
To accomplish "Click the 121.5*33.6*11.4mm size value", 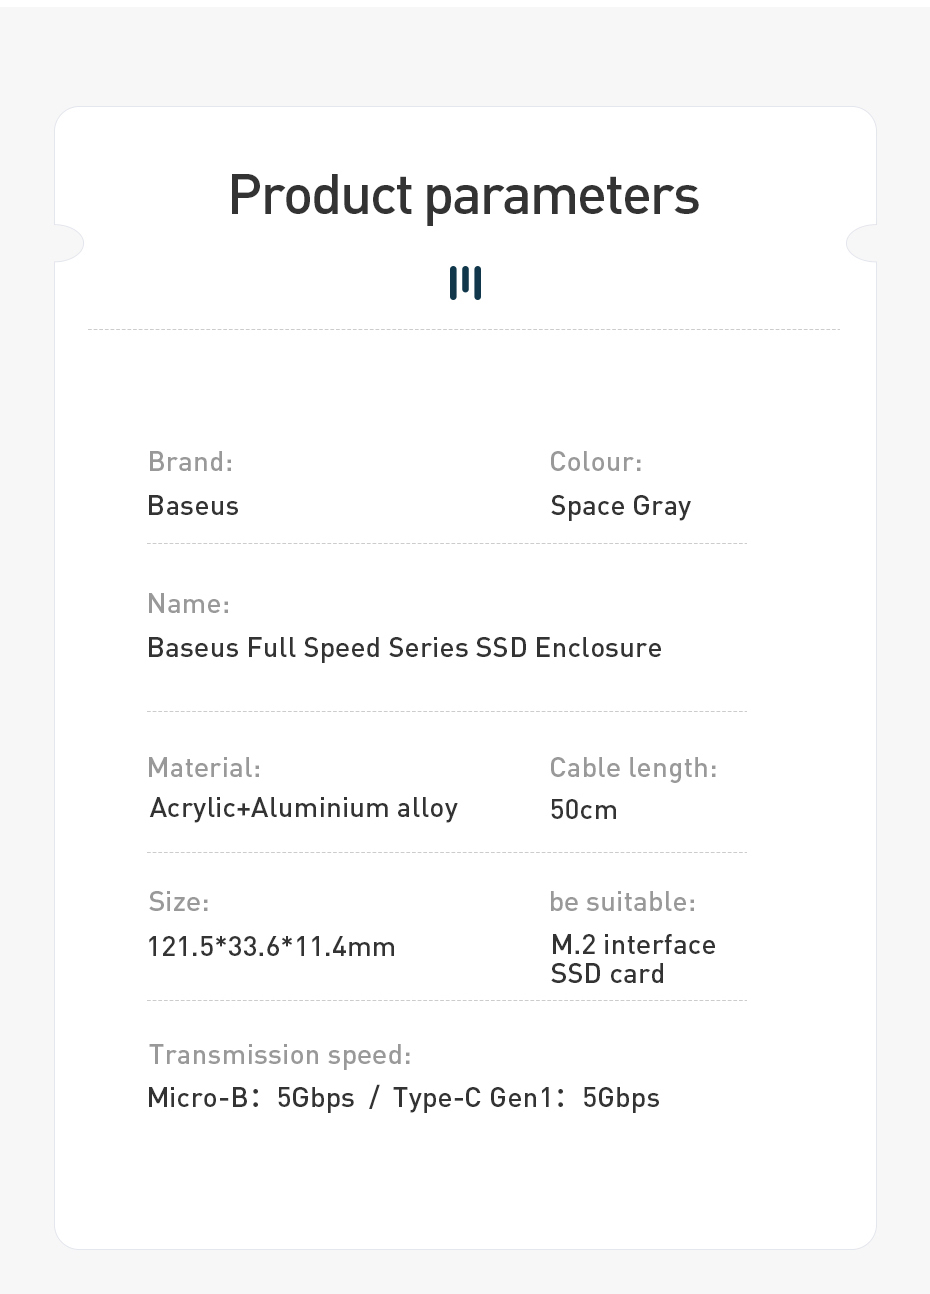I will pyautogui.click(x=271, y=947).
